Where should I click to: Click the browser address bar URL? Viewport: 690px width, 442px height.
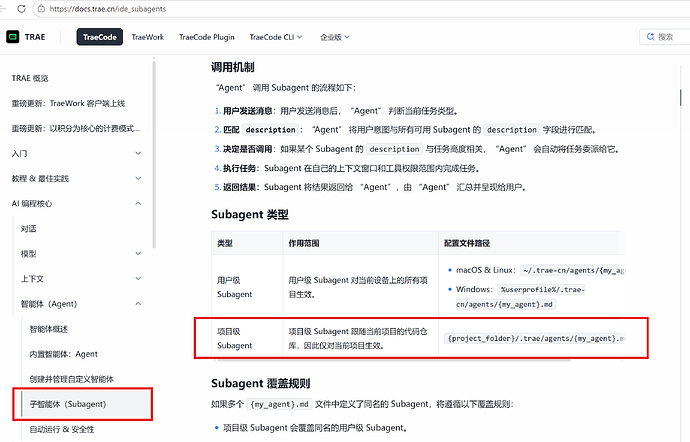point(108,9)
